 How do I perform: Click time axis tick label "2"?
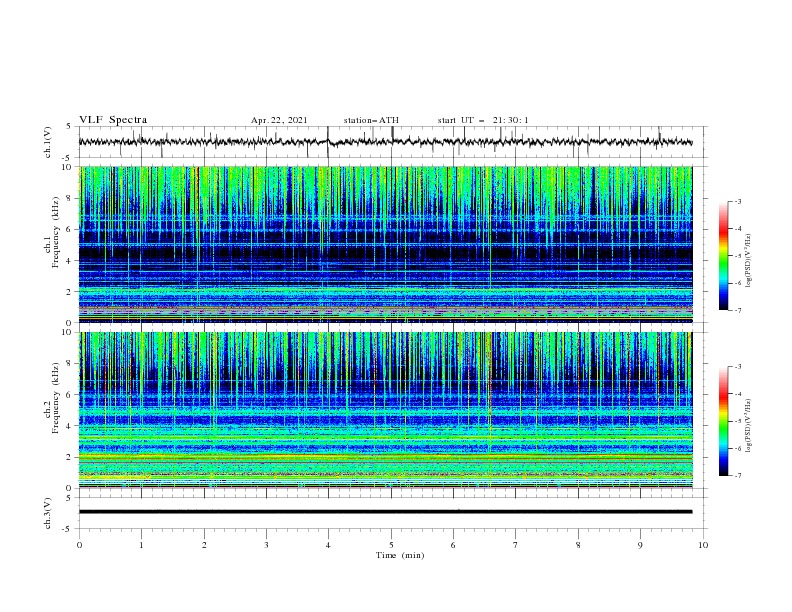(x=204, y=545)
